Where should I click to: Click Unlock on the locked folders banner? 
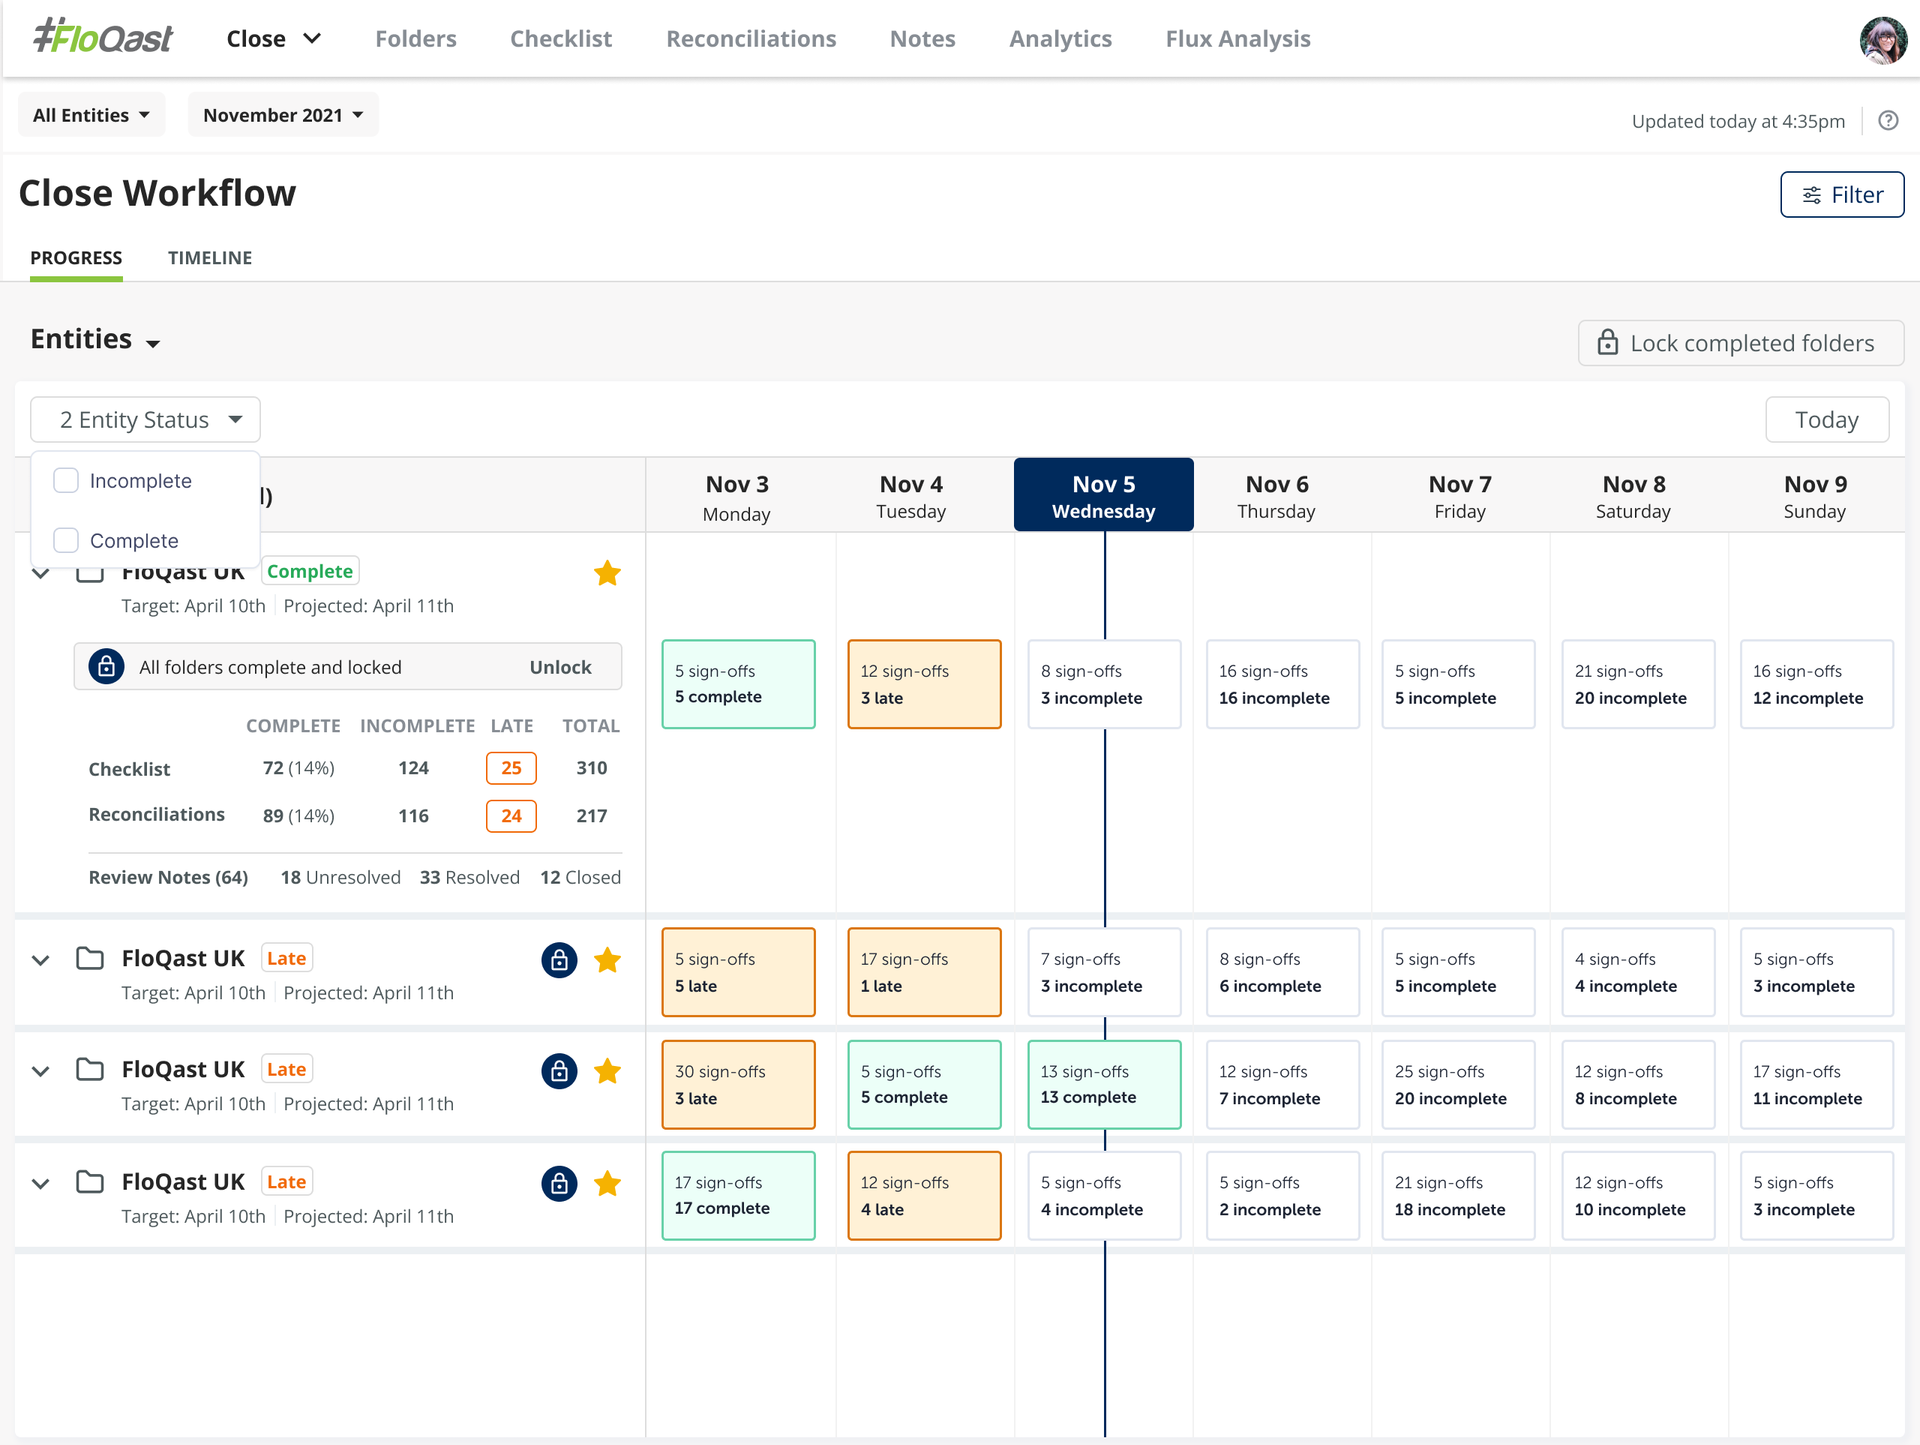[560, 667]
